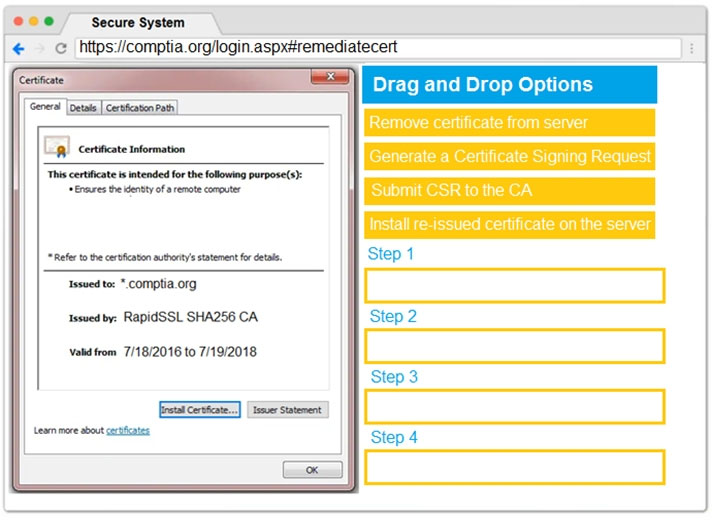Viewport: 712px width, 520px height.
Task: Select 'Submit CSR to the CA' option
Action: (509, 191)
